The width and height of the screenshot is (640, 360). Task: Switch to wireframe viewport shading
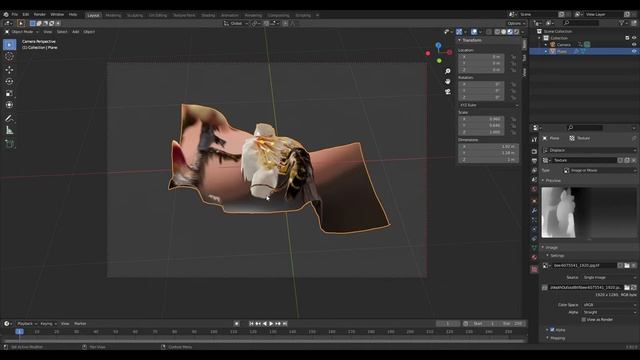(497, 31)
